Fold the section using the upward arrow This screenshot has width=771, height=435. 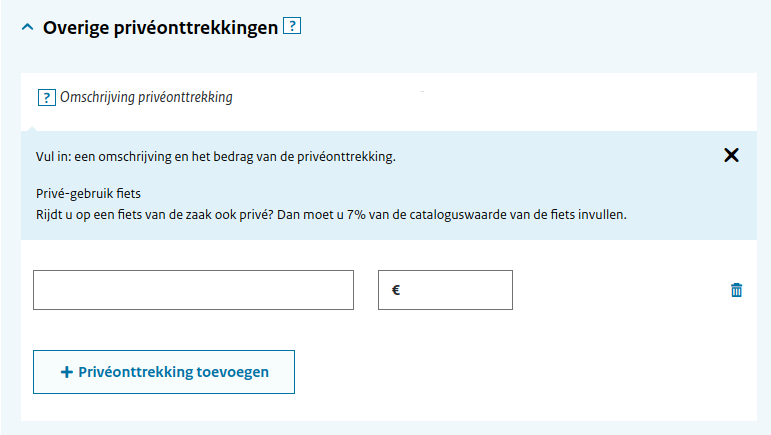pos(28,28)
